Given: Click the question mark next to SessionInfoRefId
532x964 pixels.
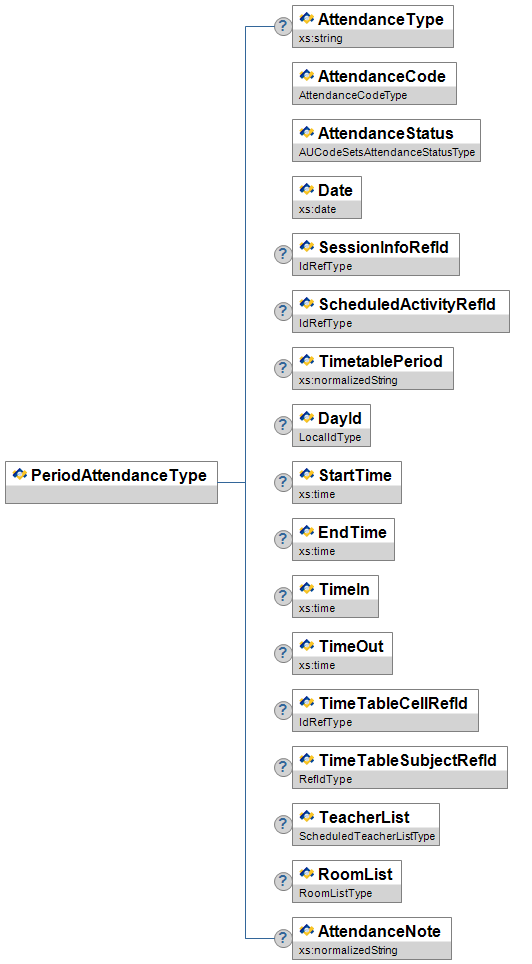Looking at the screenshot, I should point(283,255).
